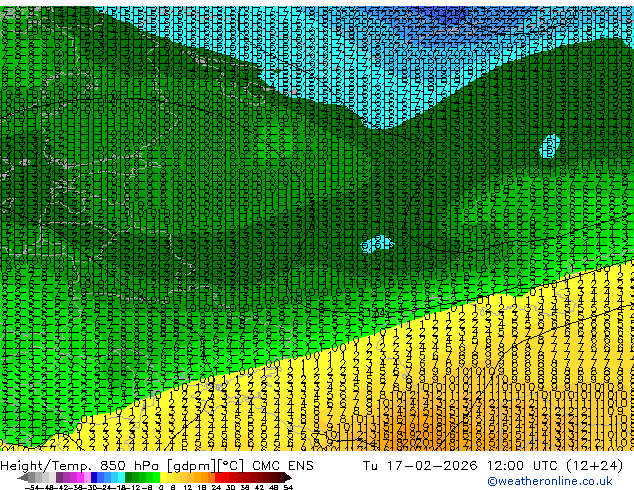Image resolution: width=634 pixels, height=490 pixels.
Task: Pick the dark blue legend swatch at -30
Action: 94,478
